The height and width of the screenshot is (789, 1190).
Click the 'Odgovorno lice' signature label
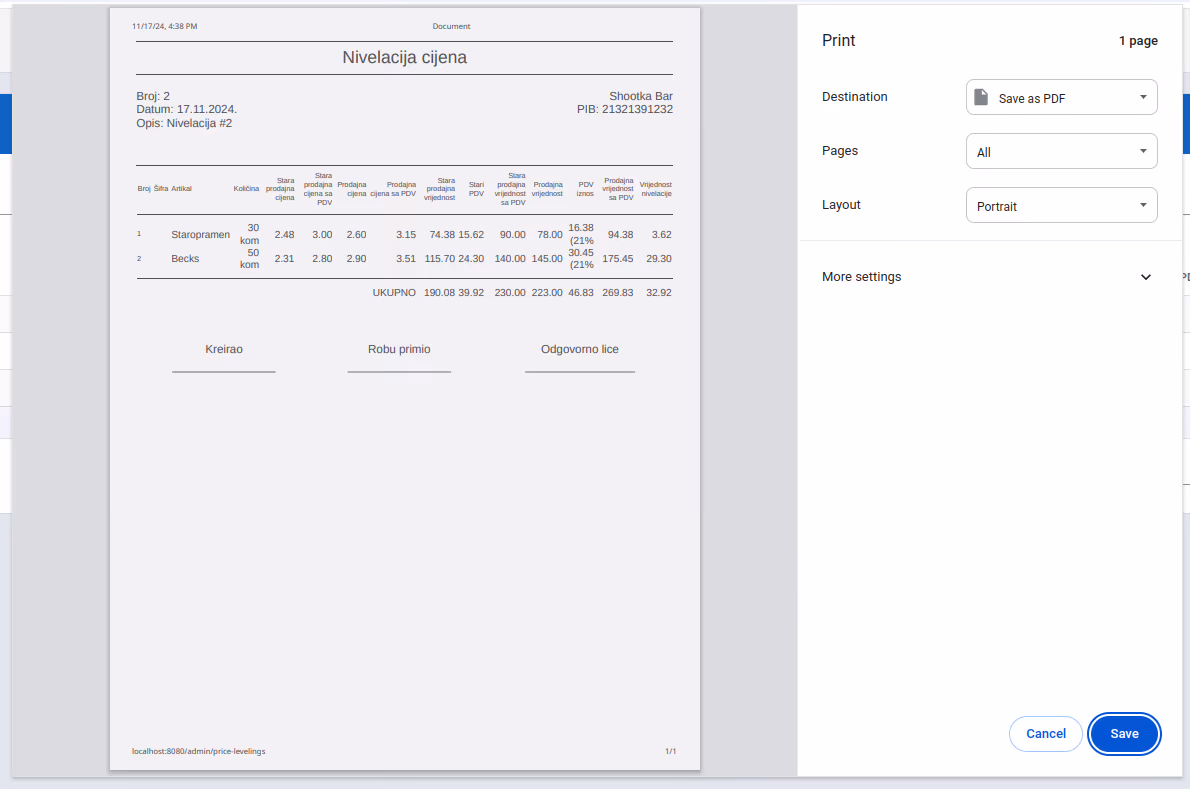click(580, 350)
